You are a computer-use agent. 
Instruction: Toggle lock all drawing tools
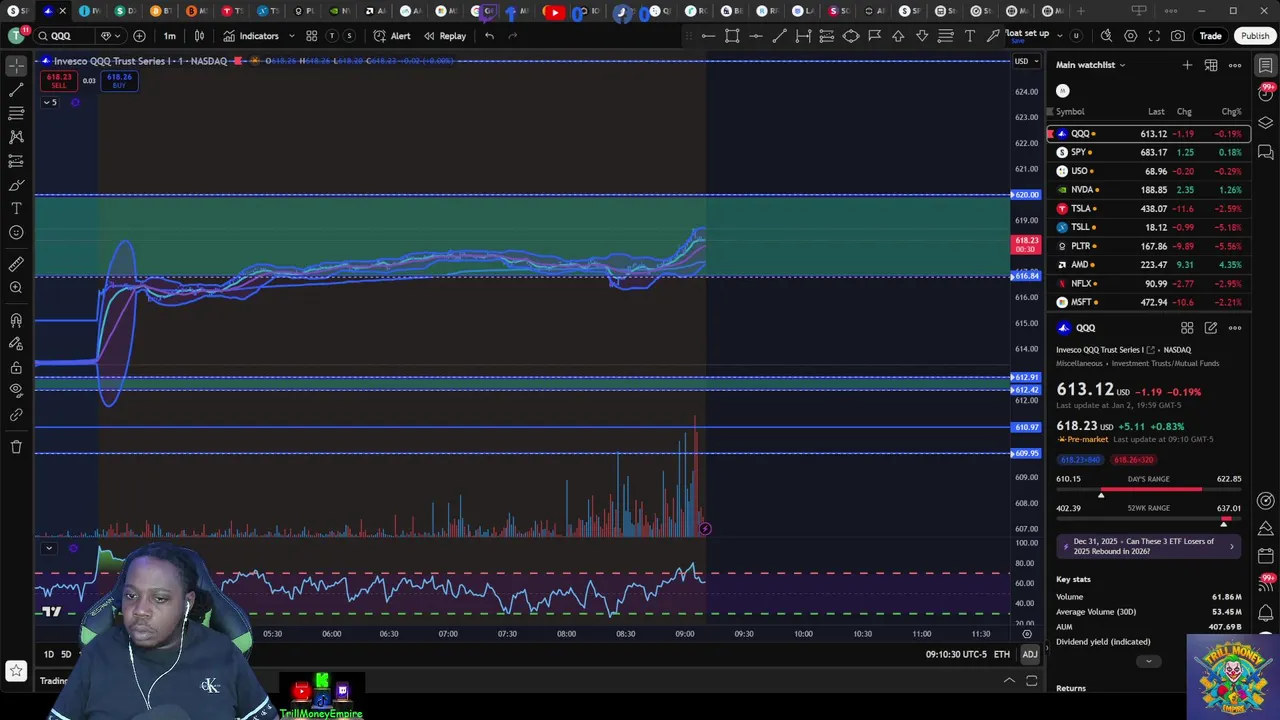[16, 367]
